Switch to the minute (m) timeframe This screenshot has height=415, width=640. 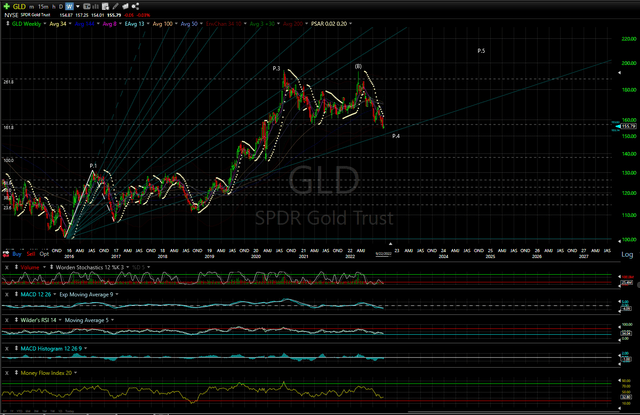tap(31, 7)
